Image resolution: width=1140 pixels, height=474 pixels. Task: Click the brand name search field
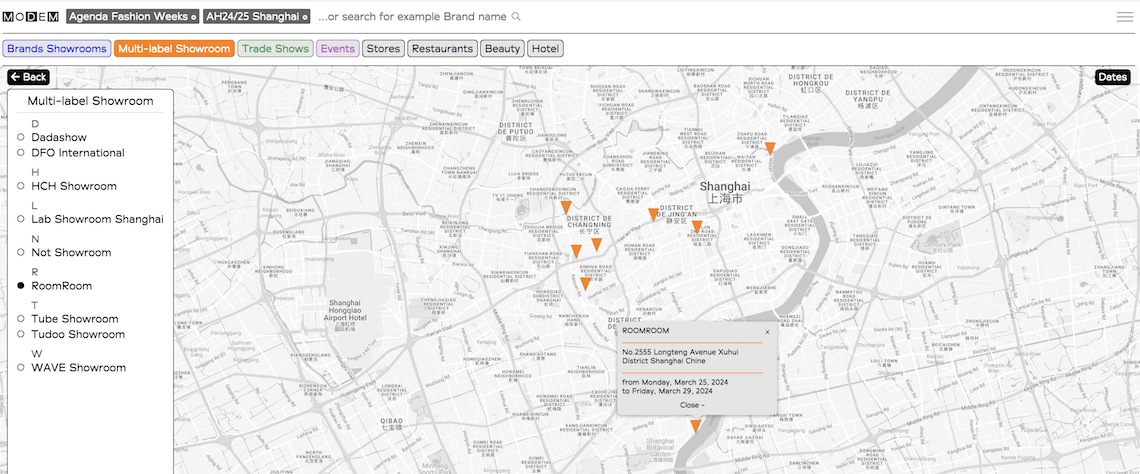[x=414, y=17]
